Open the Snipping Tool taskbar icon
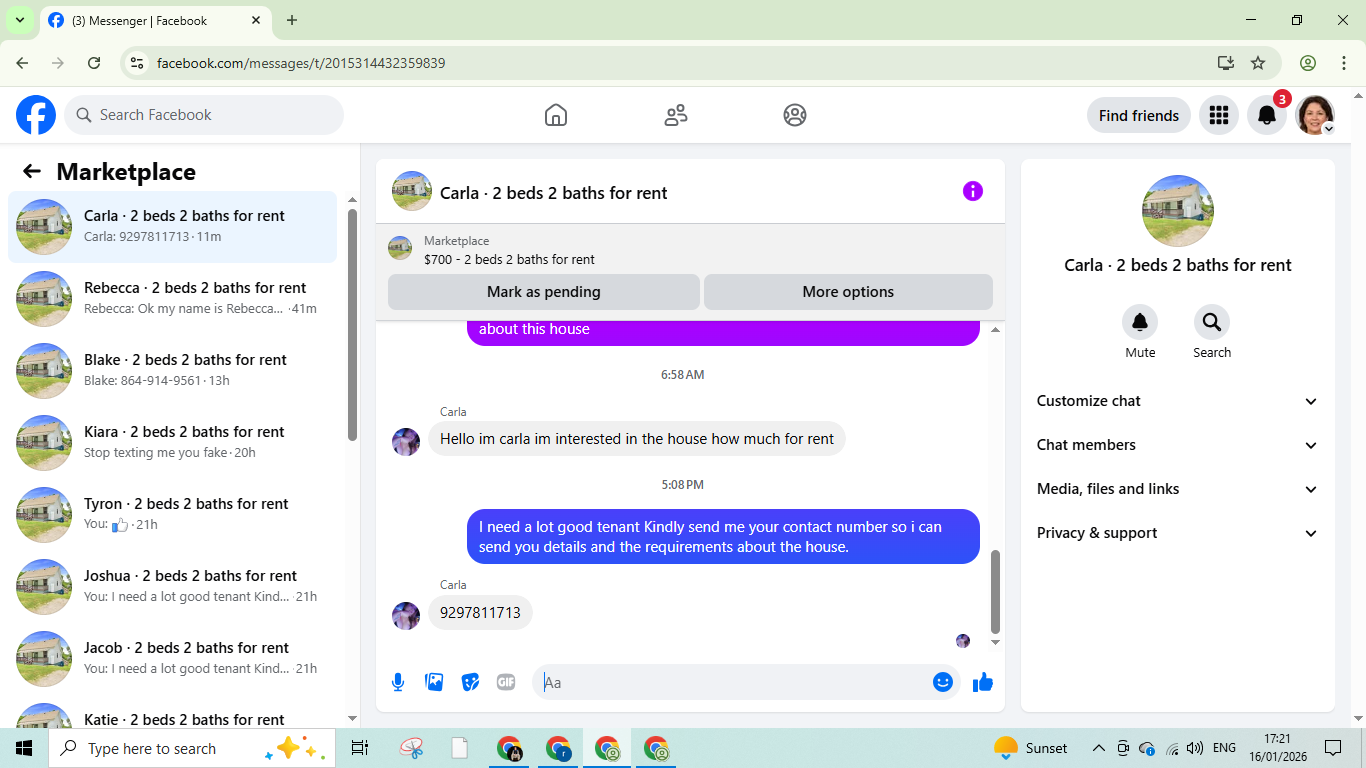 [411, 748]
